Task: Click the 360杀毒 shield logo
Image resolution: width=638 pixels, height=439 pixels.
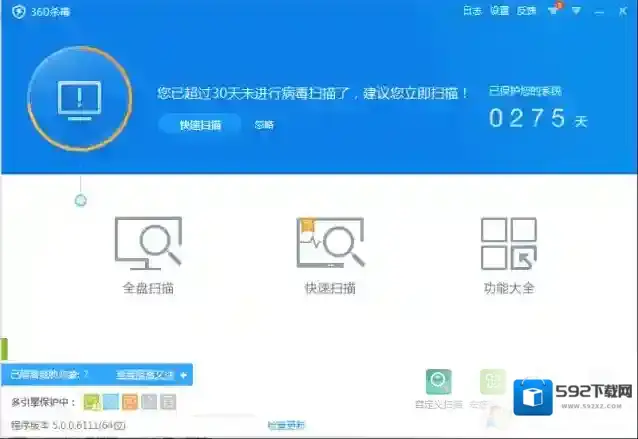Action: point(18,11)
